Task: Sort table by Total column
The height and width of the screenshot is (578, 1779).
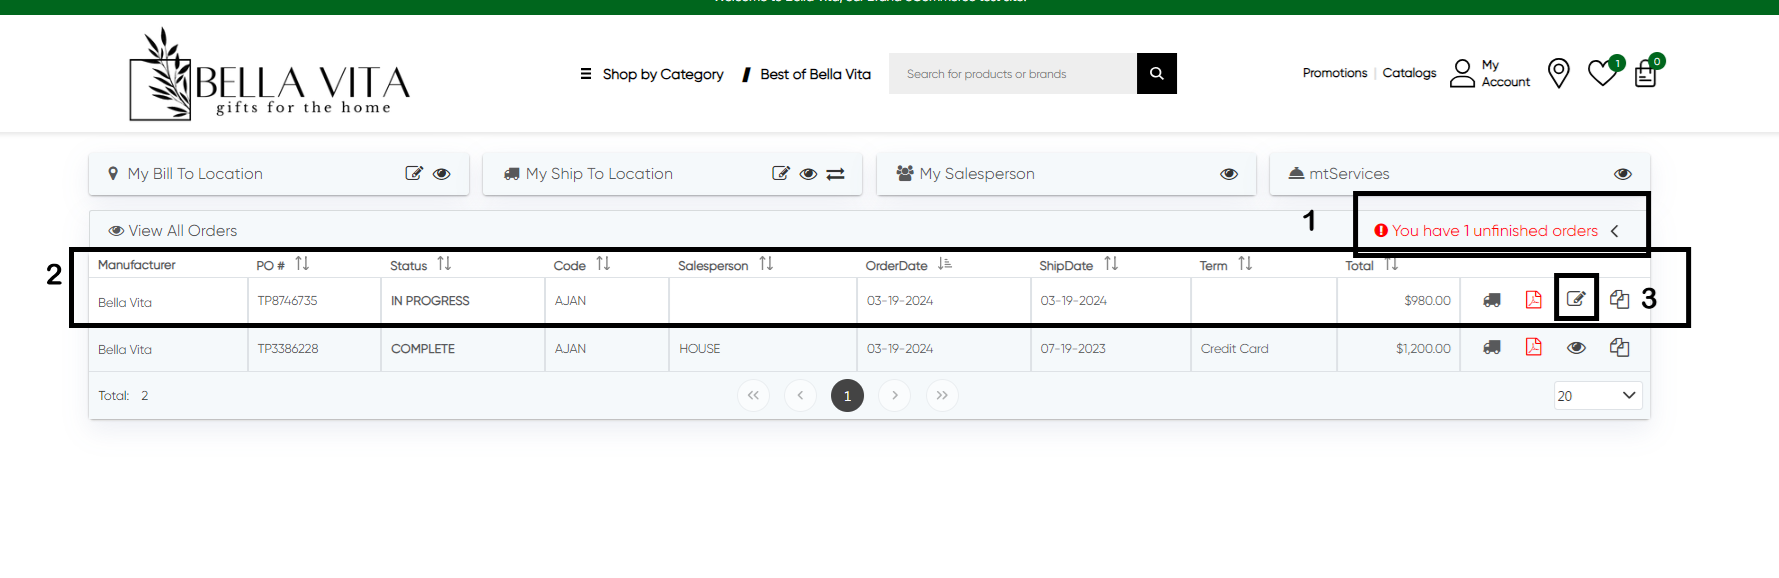Action: tap(1391, 264)
